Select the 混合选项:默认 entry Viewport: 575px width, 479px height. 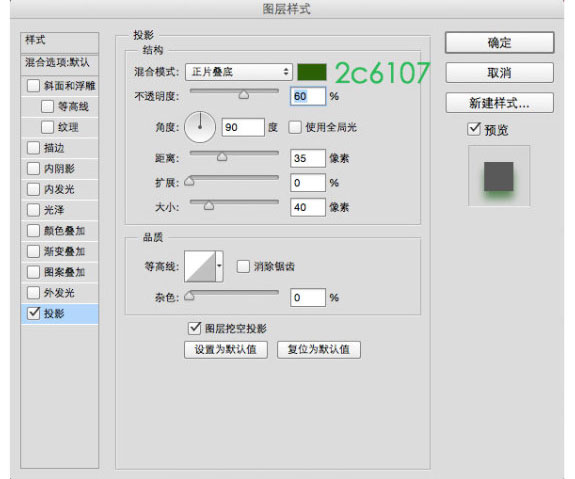click(60, 62)
